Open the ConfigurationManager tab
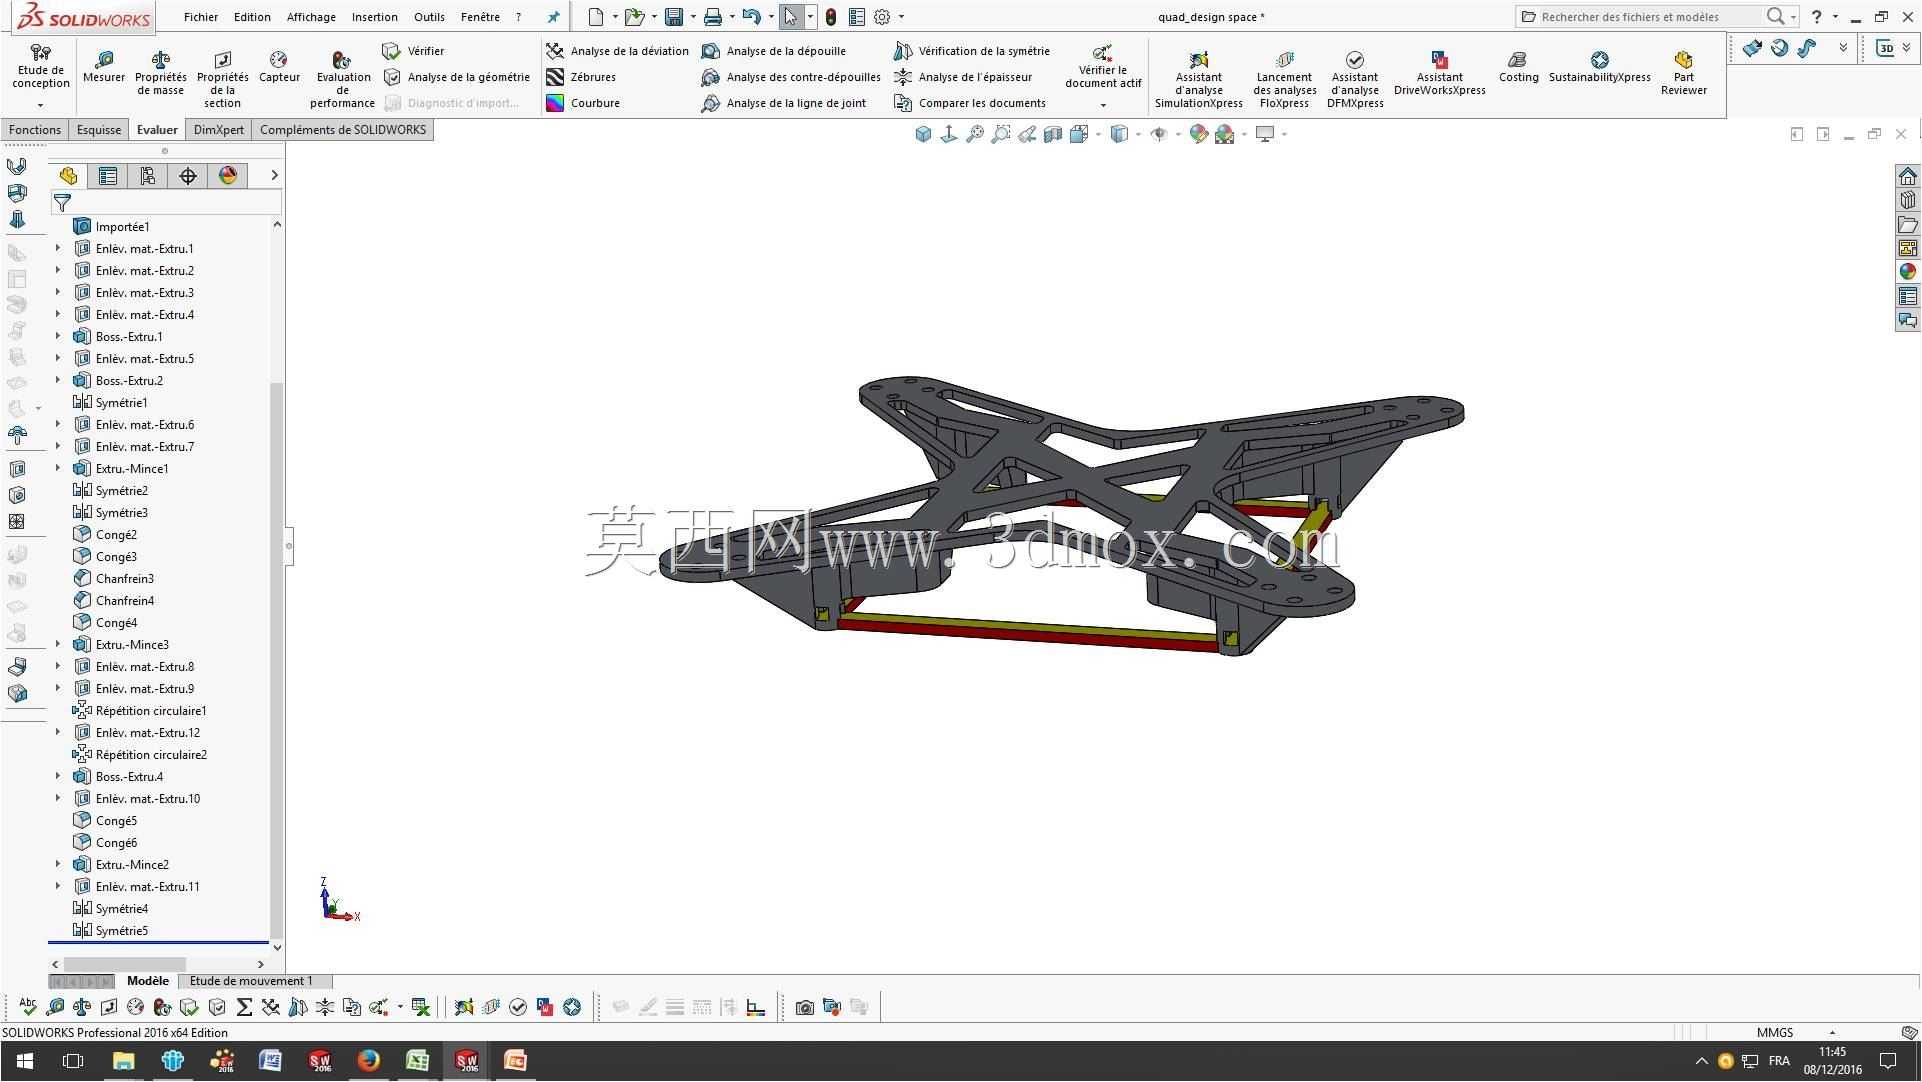The width and height of the screenshot is (1922, 1082). (148, 176)
